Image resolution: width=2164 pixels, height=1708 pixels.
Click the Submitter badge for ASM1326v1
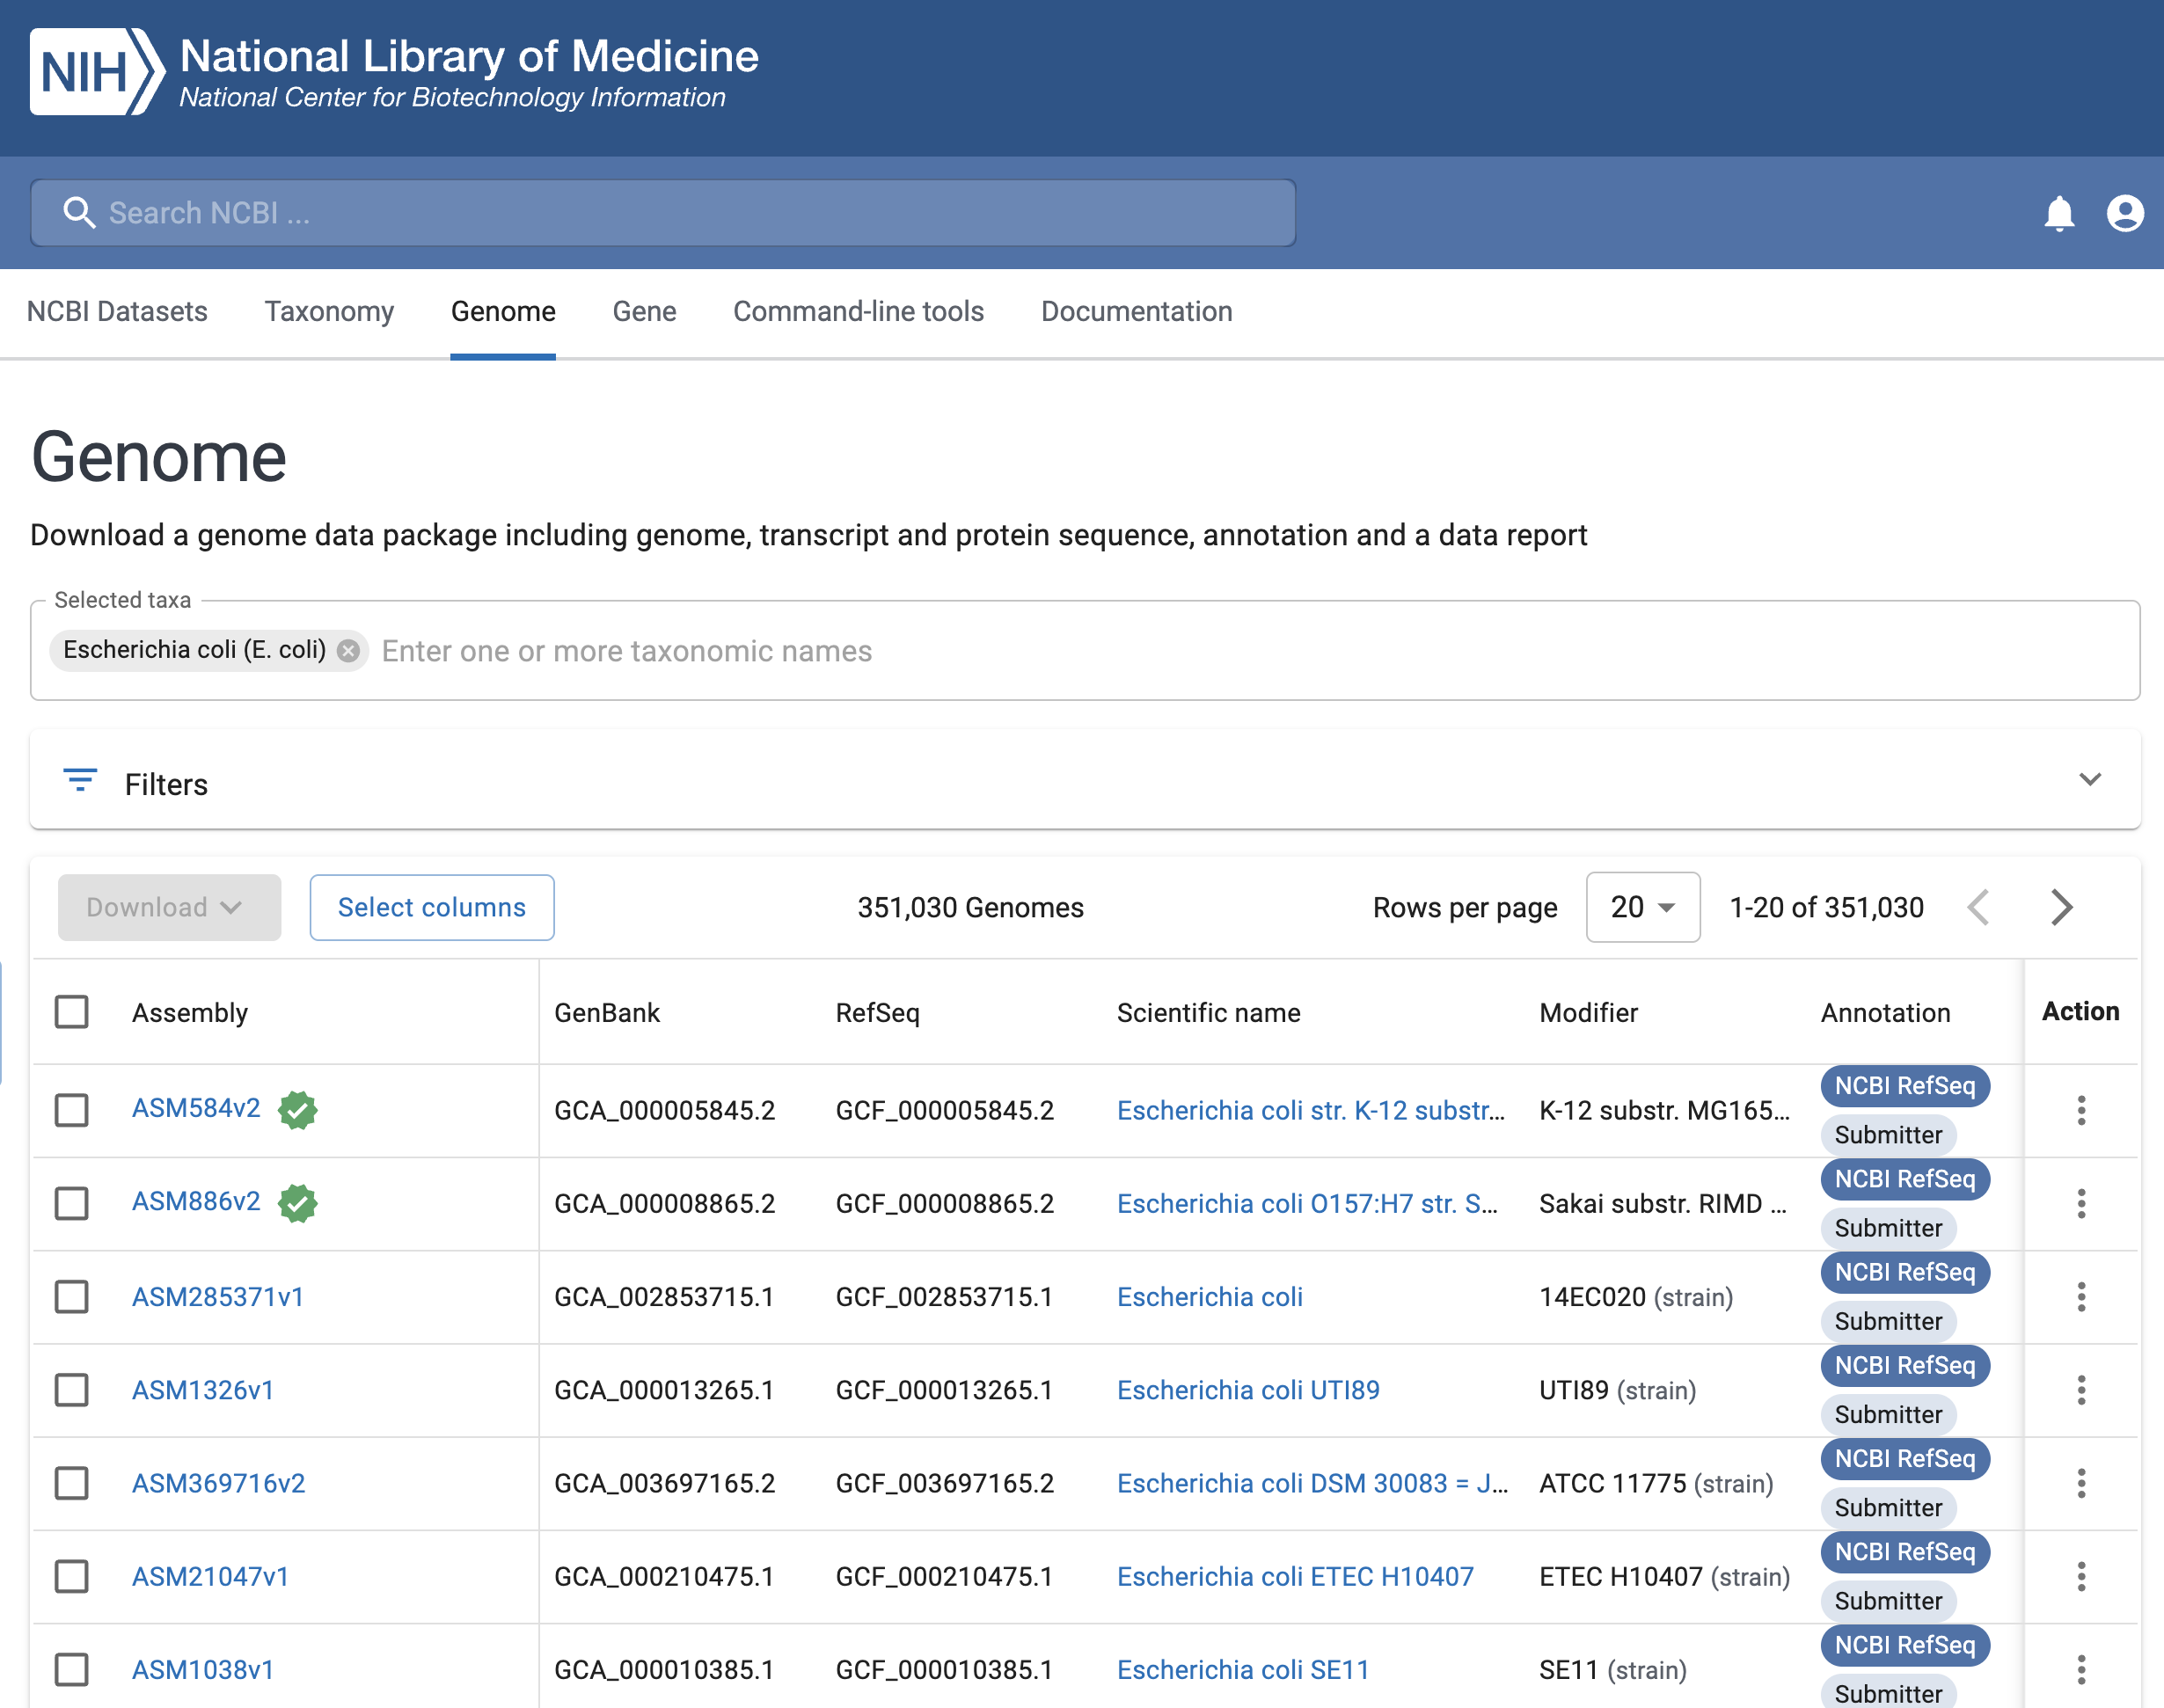pyautogui.click(x=1888, y=1414)
